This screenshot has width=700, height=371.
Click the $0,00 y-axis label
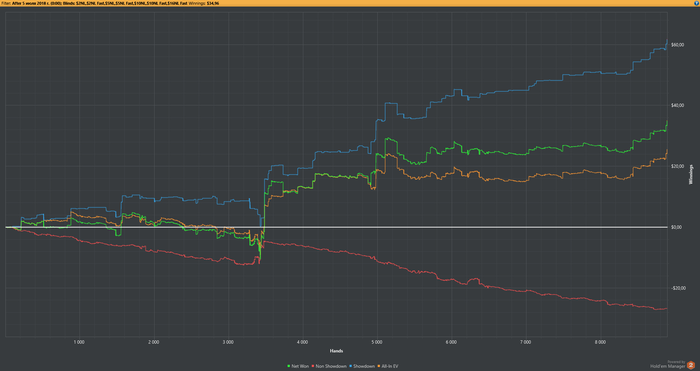676,227
